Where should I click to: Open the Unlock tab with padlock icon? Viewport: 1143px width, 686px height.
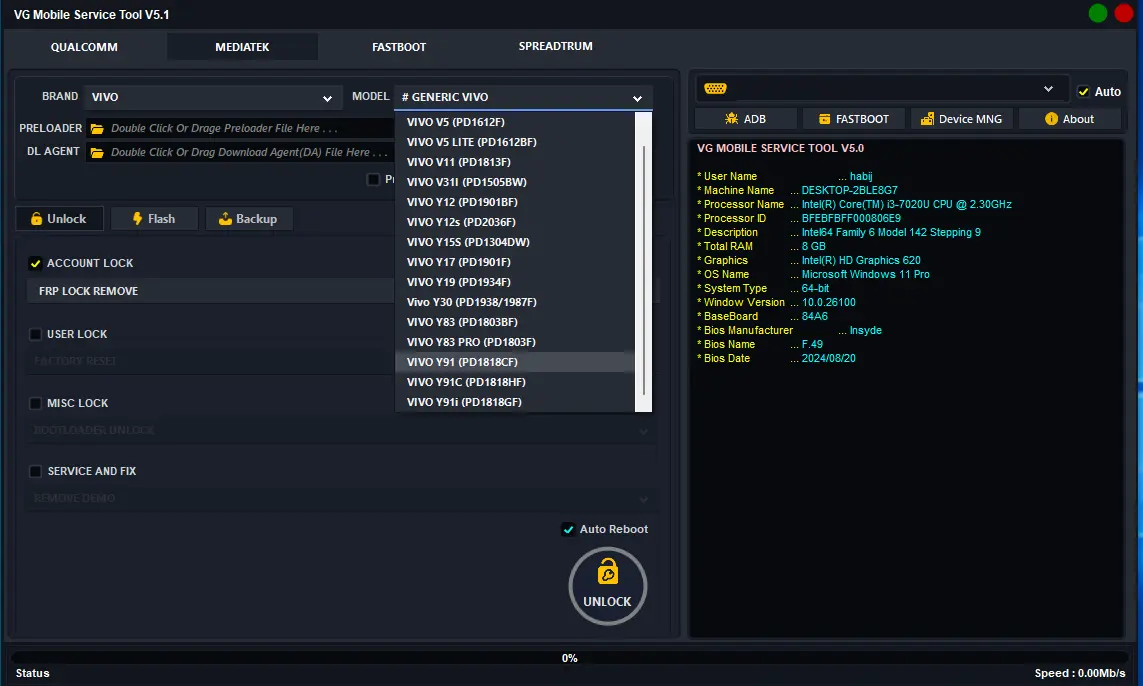(59, 219)
